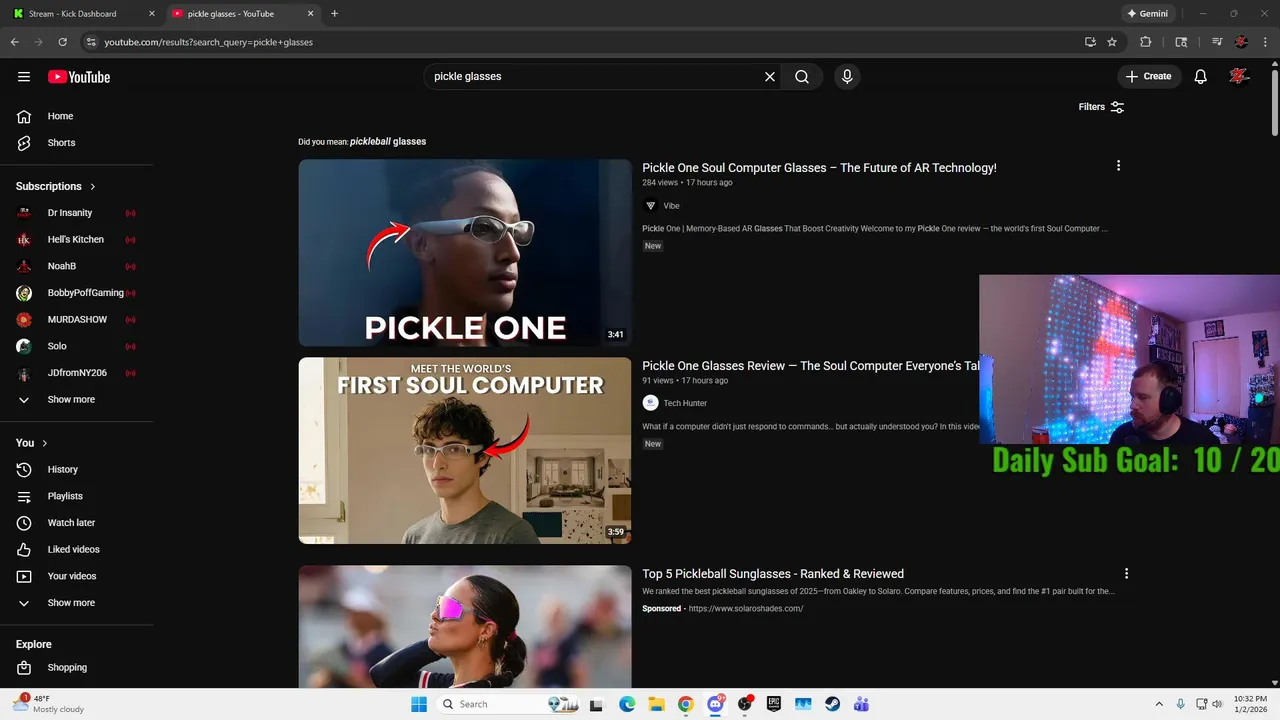Open Chrome extensions puzzle icon
Screen dimensions: 1280x720
(x=1146, y=42)
